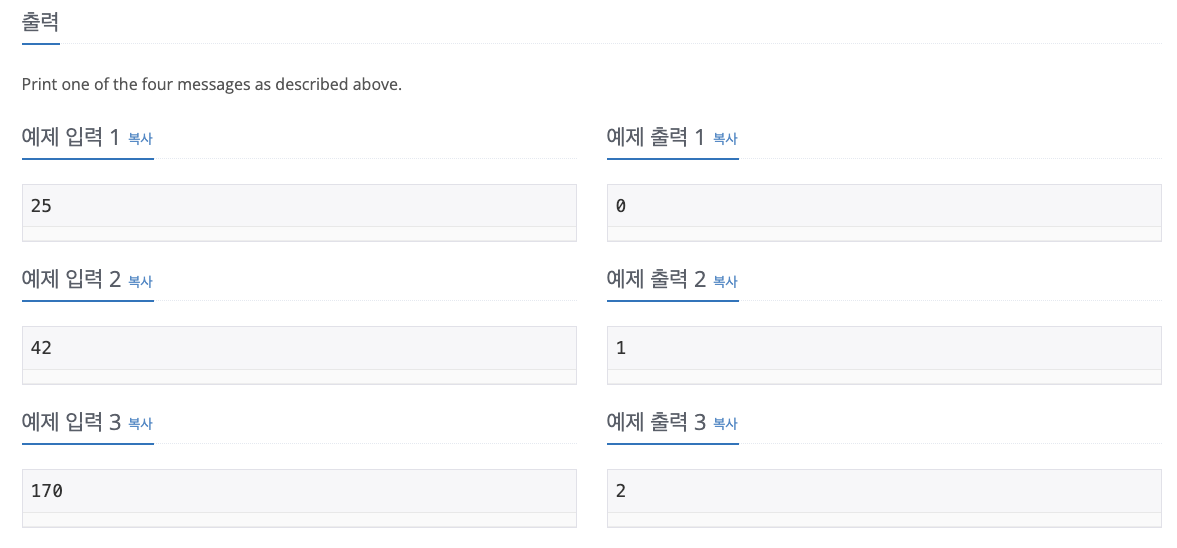Viewport: 1177px width, 548px height.
Task: Click the sample output box showing 0
Action: [x=884, y=207]
